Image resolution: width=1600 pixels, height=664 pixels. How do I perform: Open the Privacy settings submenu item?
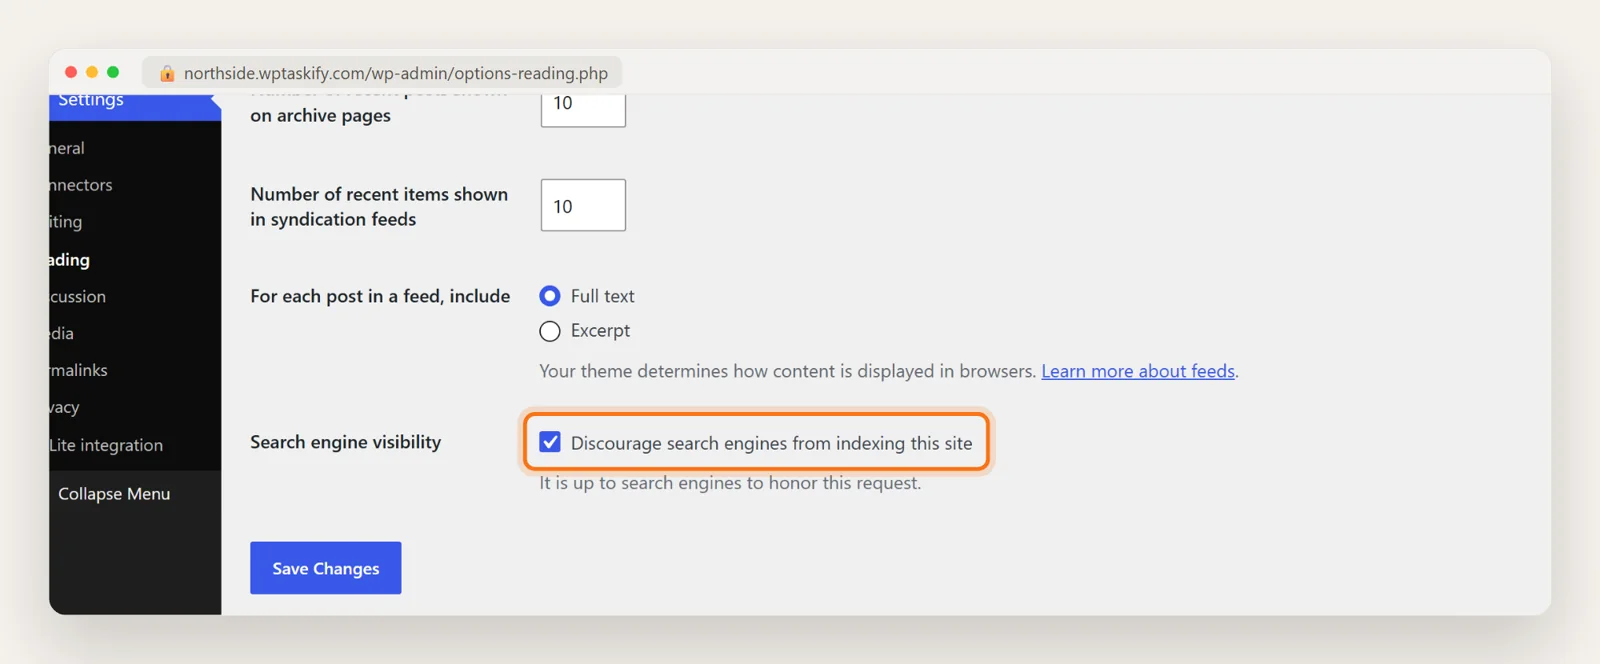tap(64, 408)
